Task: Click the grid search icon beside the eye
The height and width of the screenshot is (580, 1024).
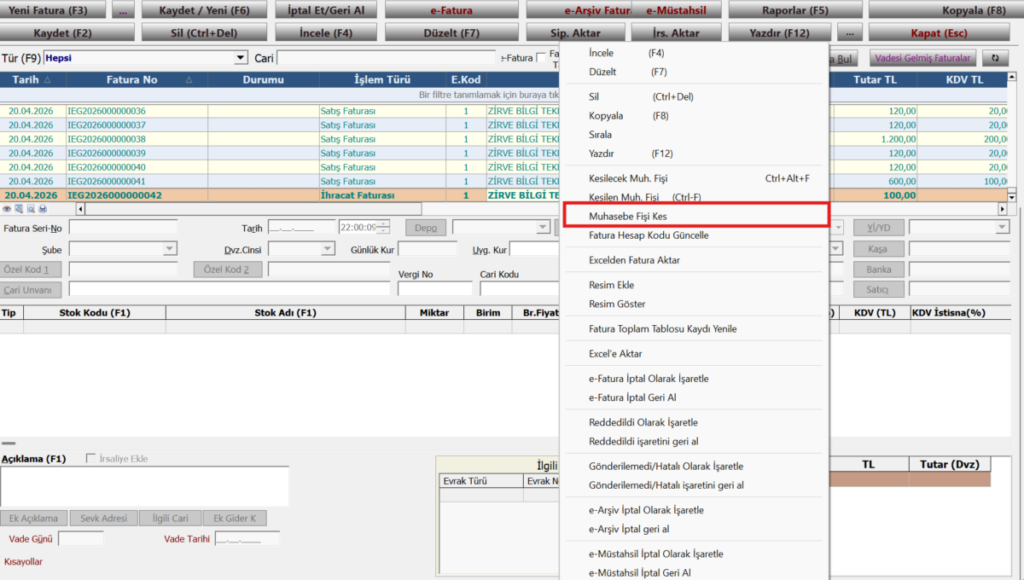Action: pos(18,209)
